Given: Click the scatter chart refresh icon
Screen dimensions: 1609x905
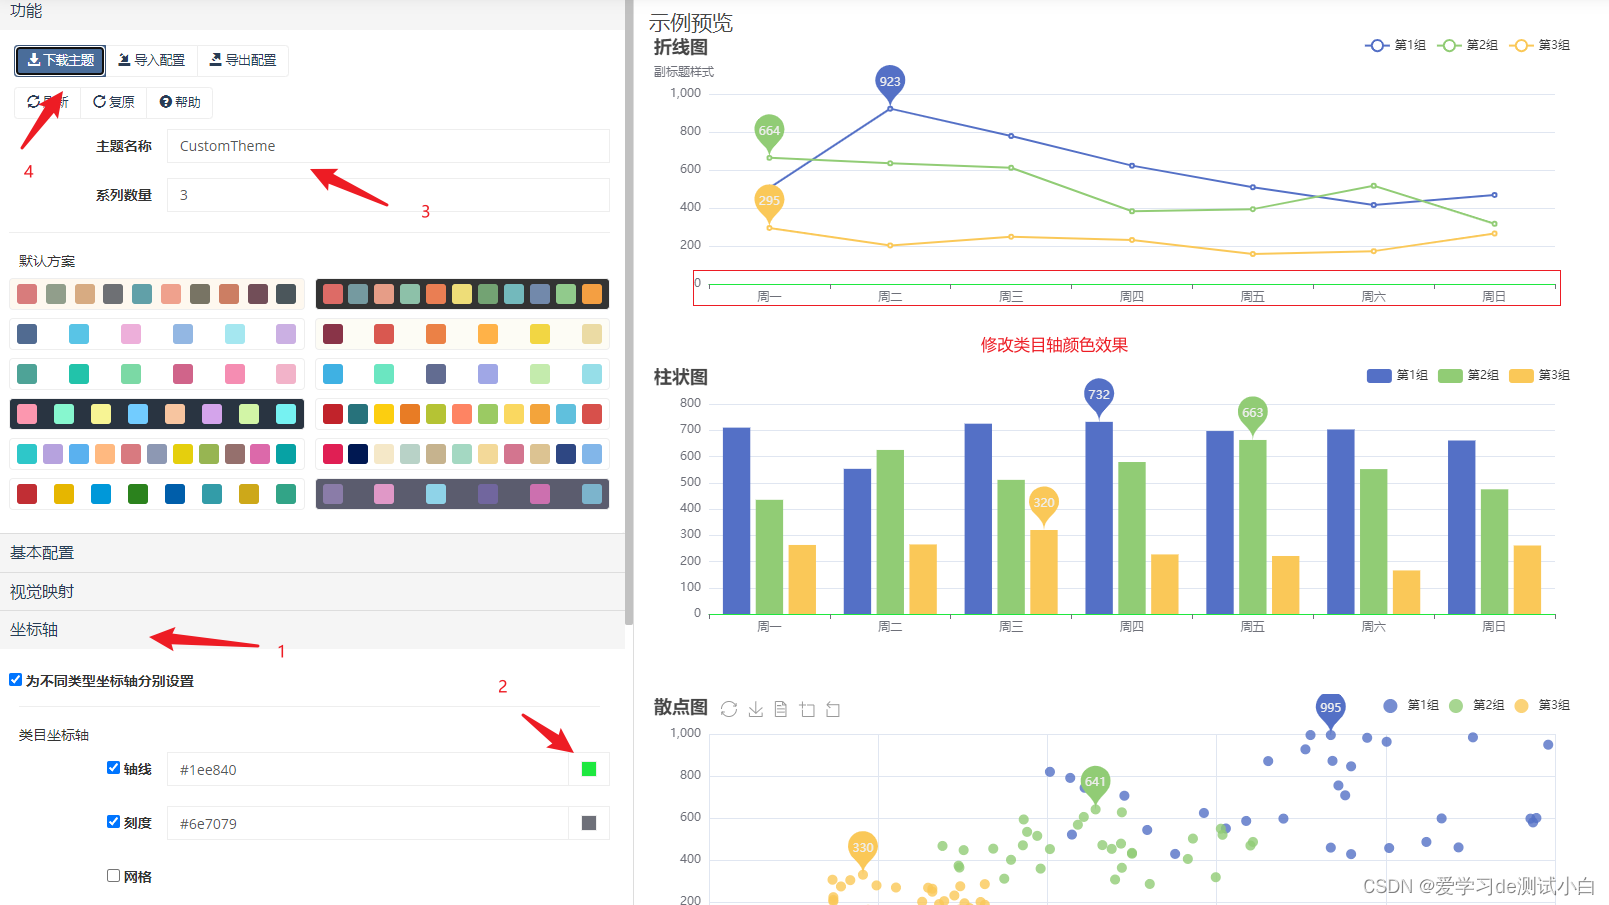Looking at the screenshot, I should [729, 709].
